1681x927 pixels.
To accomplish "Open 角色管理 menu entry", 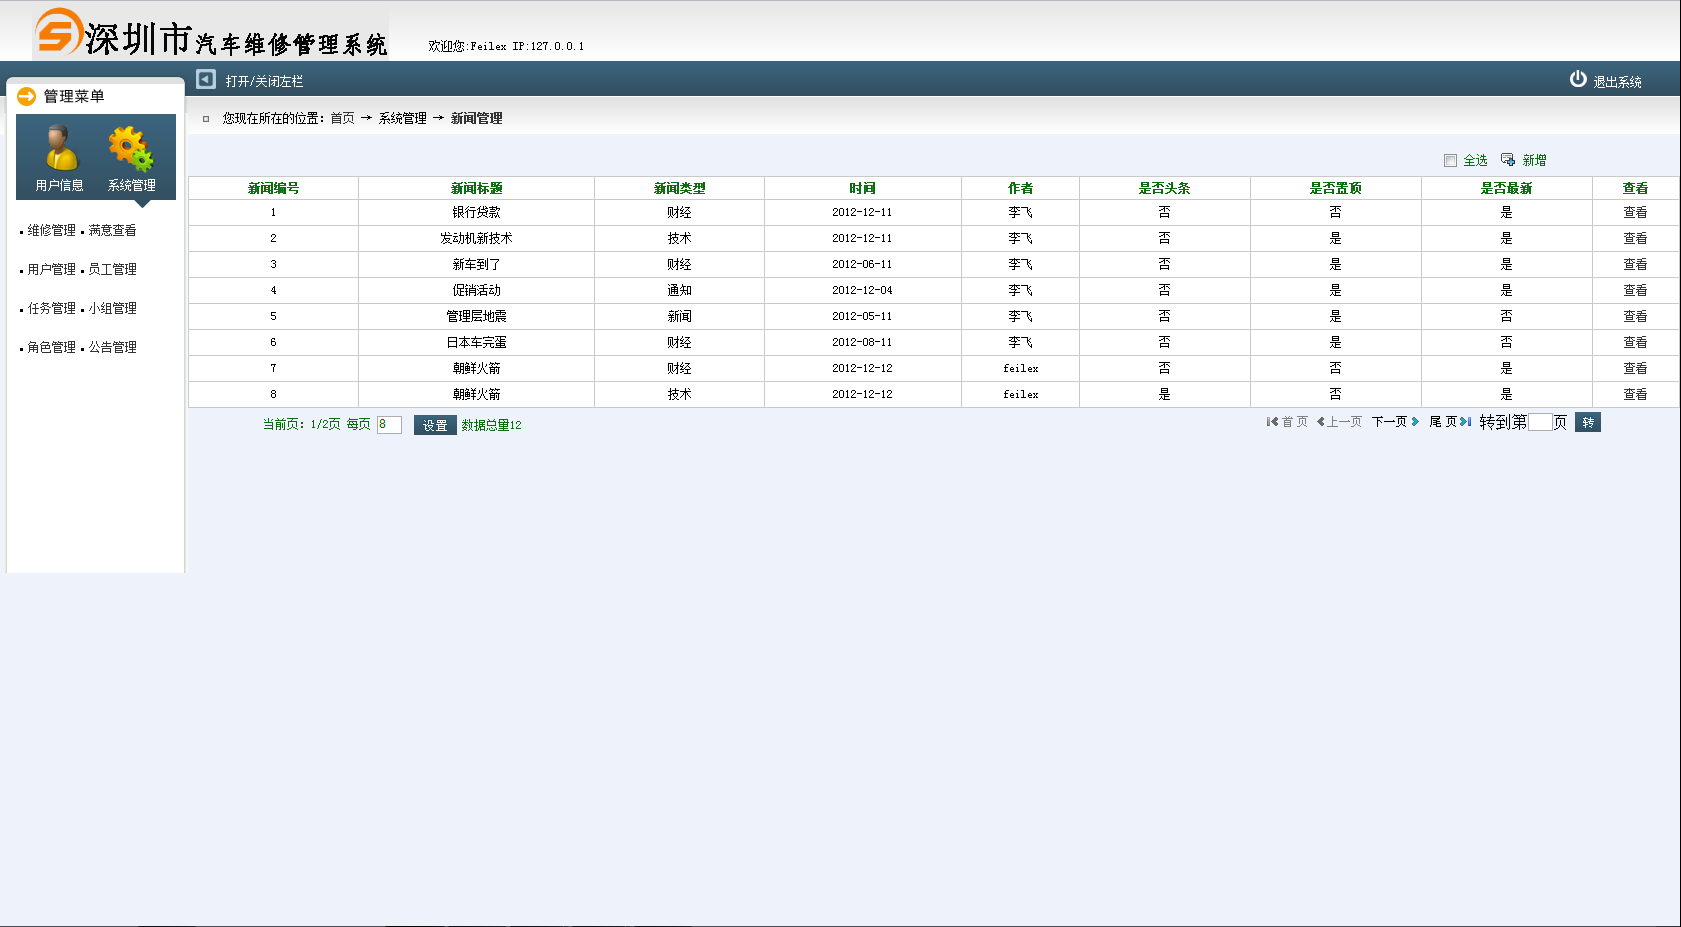I will click(x=52, y=347).
